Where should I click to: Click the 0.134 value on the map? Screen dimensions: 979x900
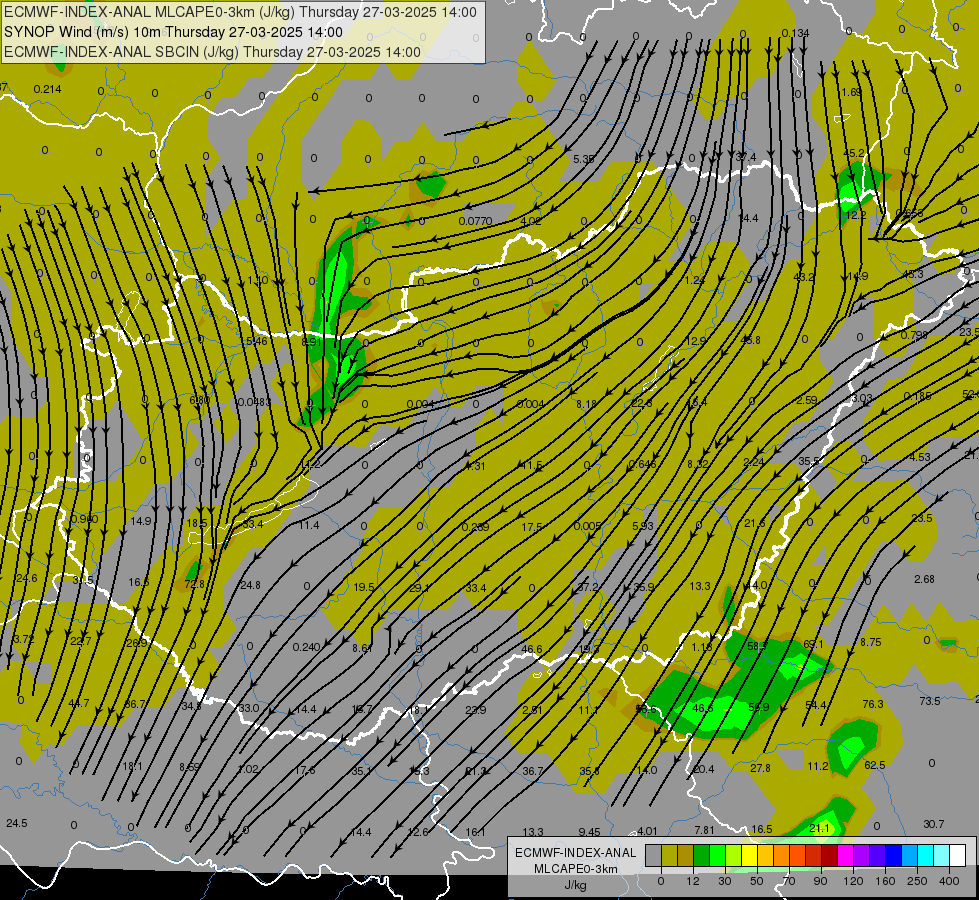(x=795, y=33)
